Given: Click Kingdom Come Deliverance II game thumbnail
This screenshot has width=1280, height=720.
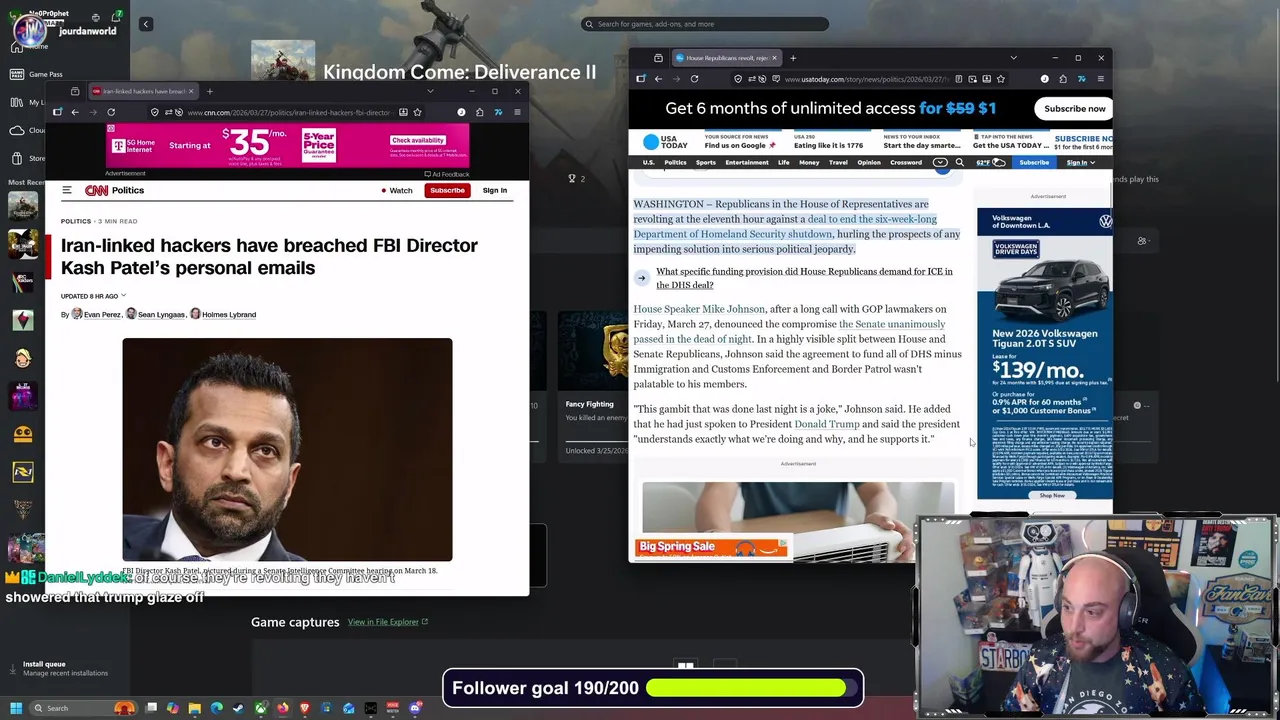Looking at the screenshot, I should 283,61.
